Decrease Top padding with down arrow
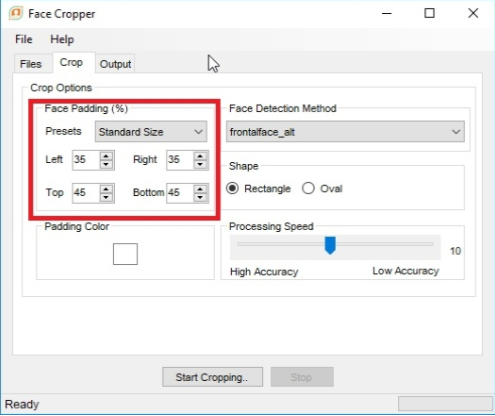The image size is (495, 416). point(106,197)
